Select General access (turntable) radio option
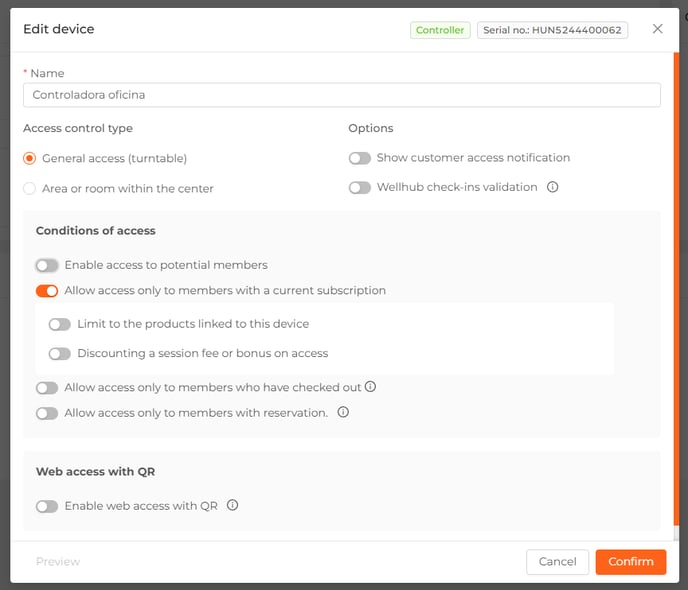 coord(29,158)
